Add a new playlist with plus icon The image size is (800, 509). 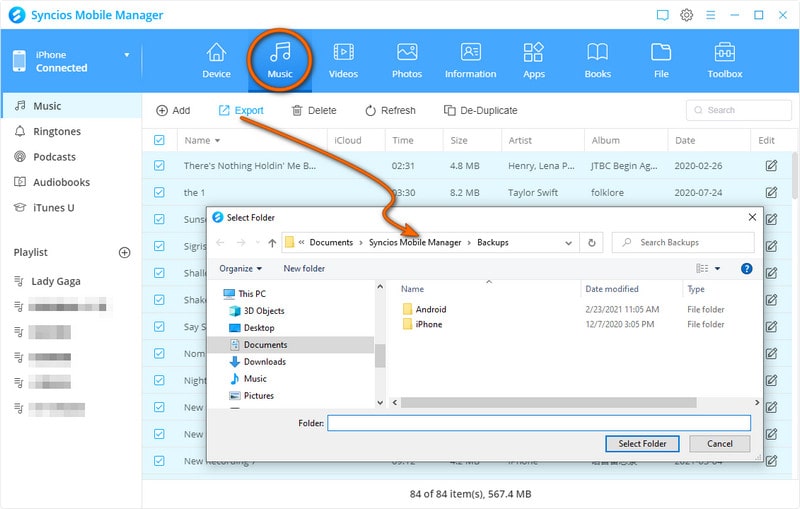point(125,253)
